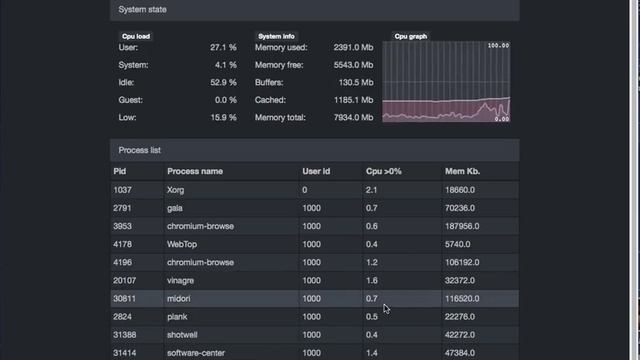640x360 pixels.
Task: Select the gala process name
Action: [175, 208]
